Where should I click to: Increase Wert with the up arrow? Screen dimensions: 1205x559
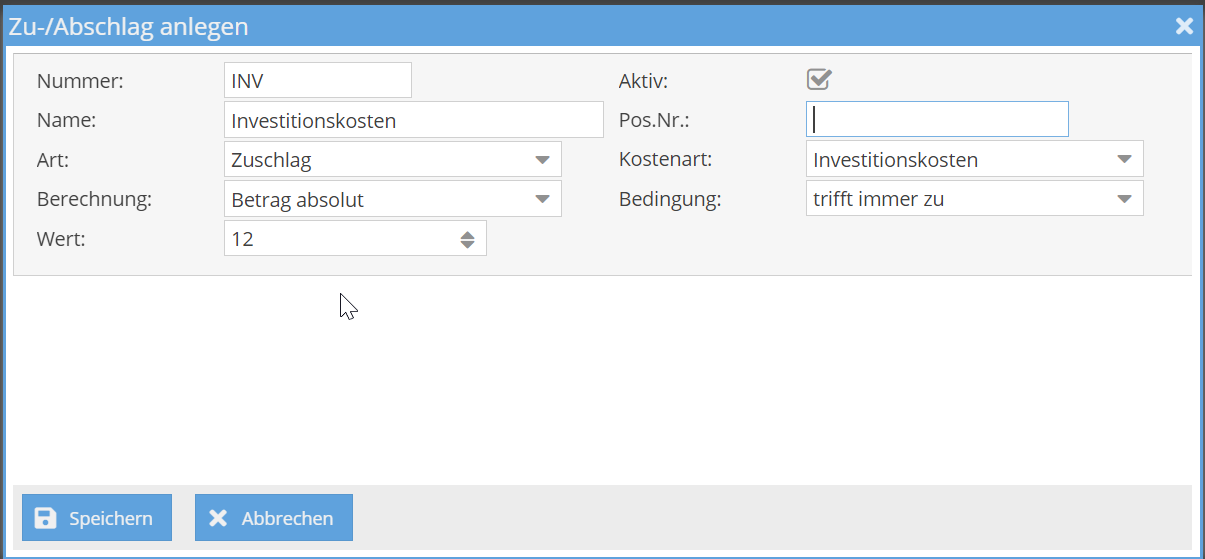click(x=467, y=234)
